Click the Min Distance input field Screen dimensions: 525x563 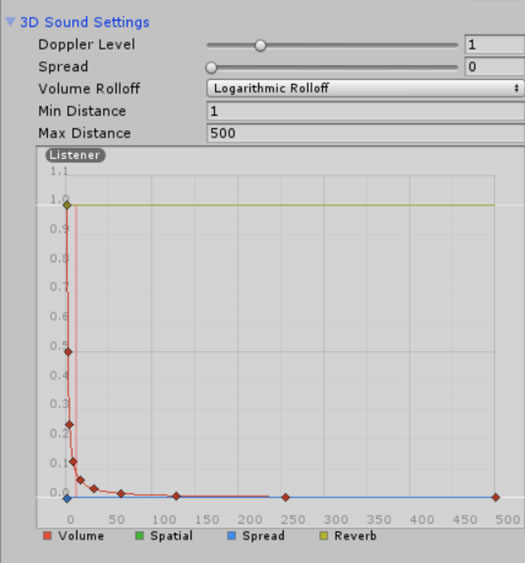[366, 111]
